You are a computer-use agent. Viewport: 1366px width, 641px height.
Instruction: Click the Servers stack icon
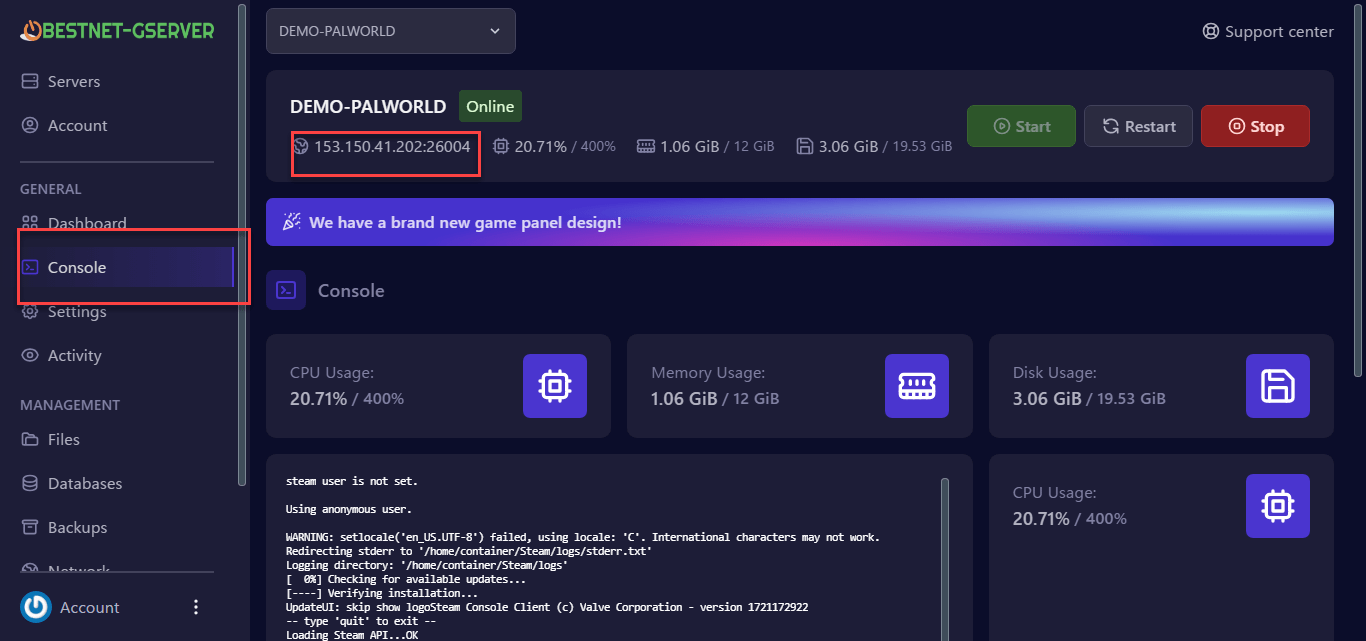[x=30, y=81]
